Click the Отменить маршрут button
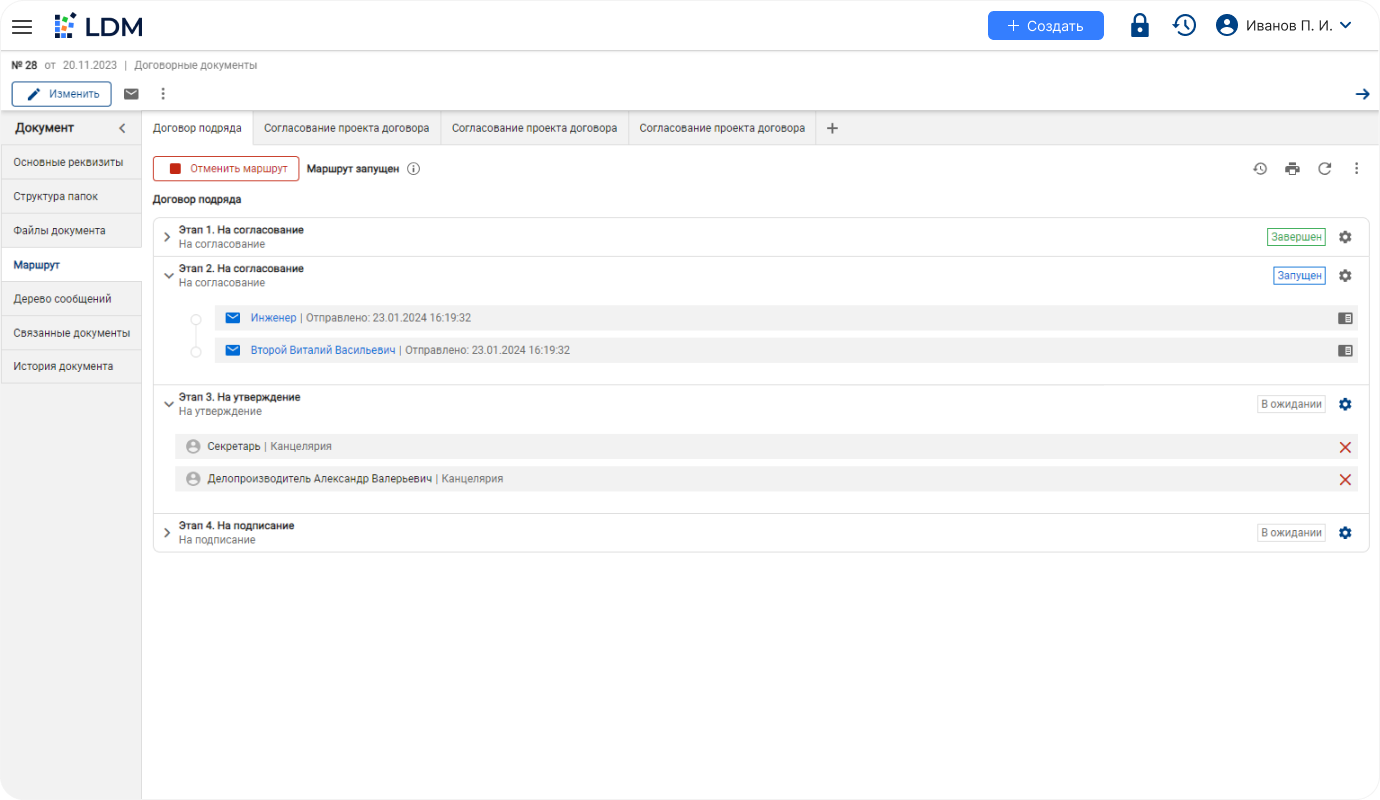Image resolution: width=1380 pixels, height=800 pixels. pyautogui.click(x=226, y=169)
